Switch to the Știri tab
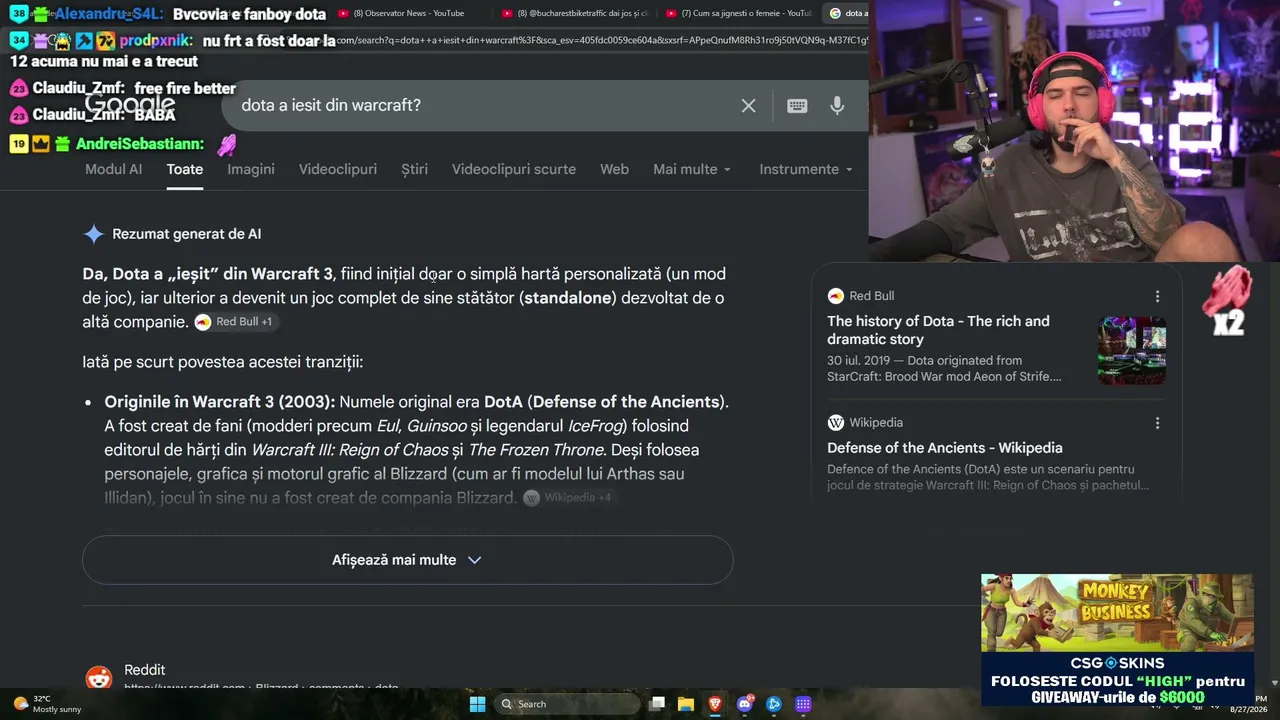 (x=414, y=170)
